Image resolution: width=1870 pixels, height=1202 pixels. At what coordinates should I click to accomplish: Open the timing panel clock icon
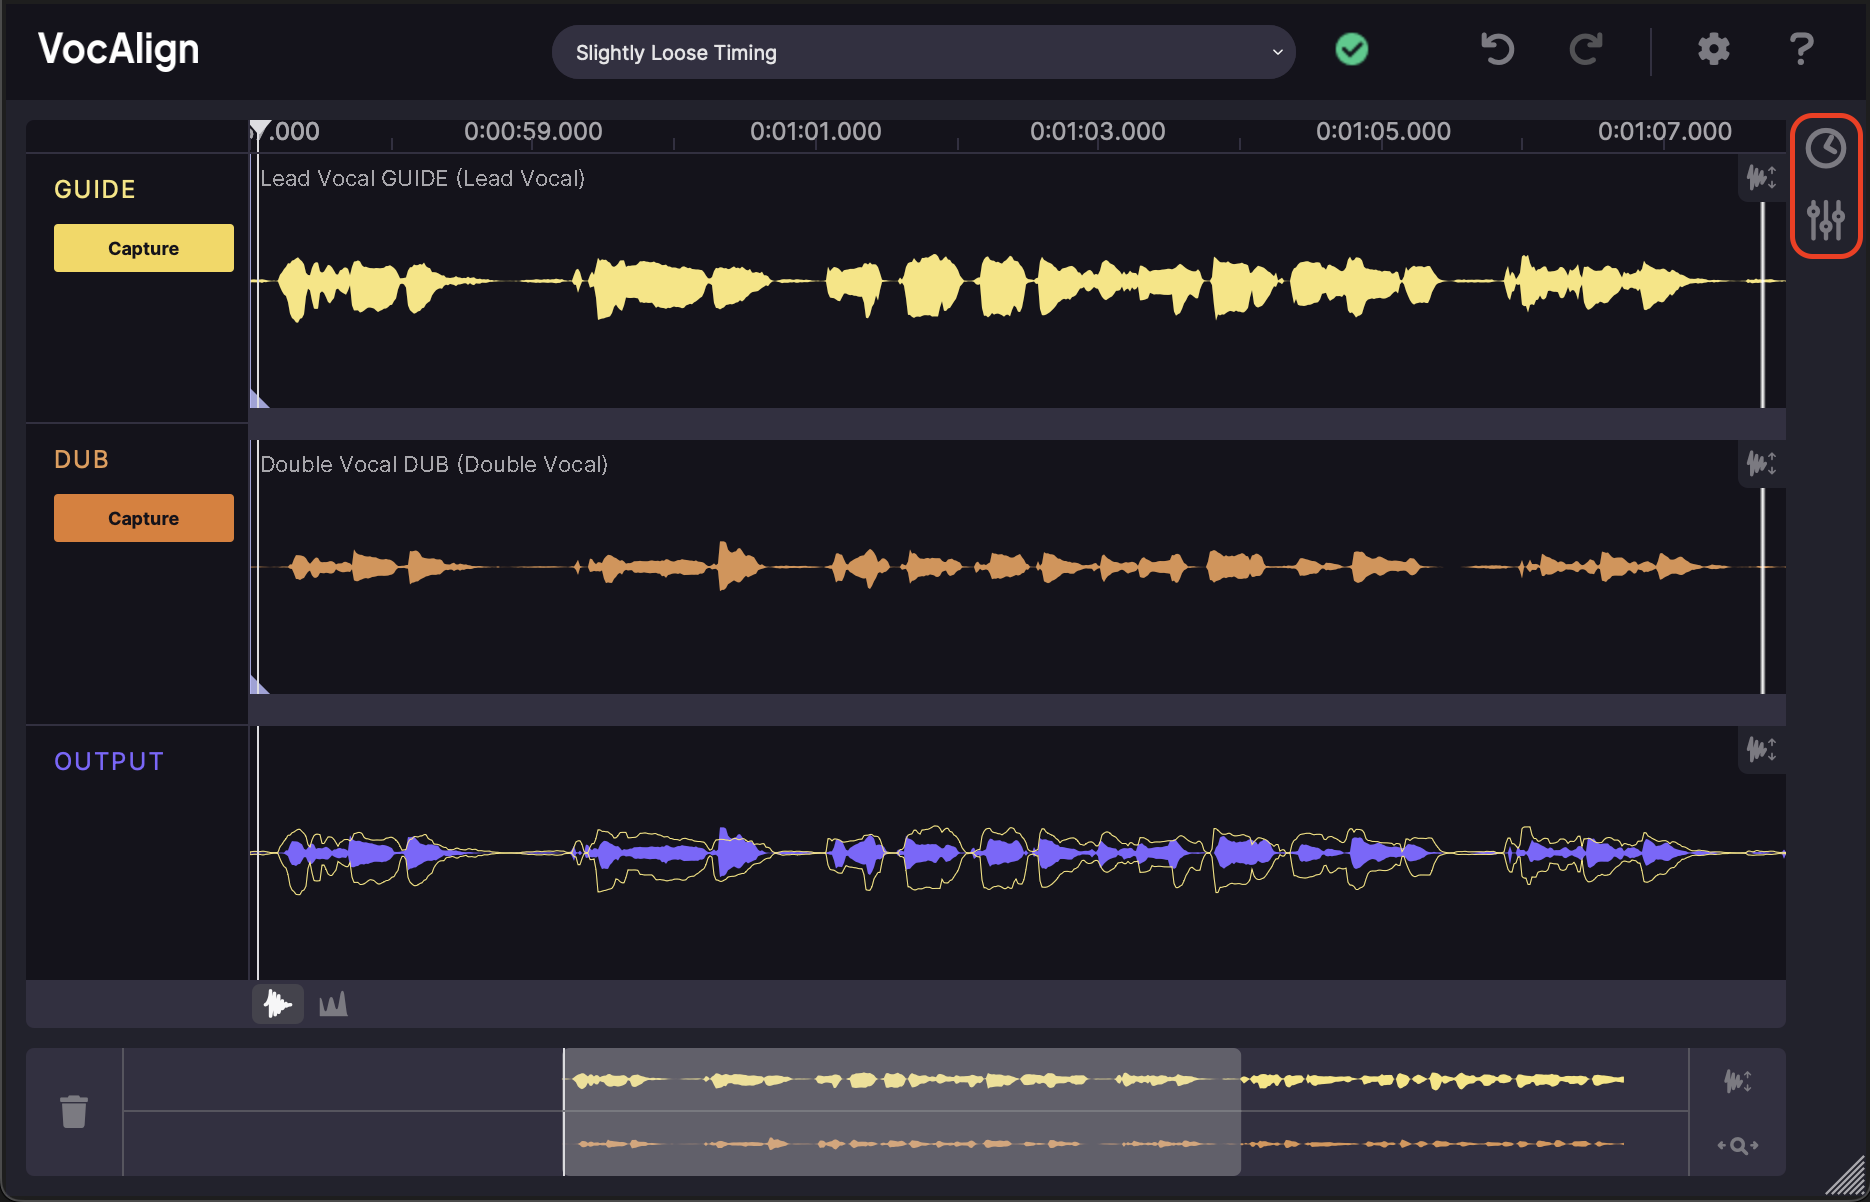click(1825, 149)
